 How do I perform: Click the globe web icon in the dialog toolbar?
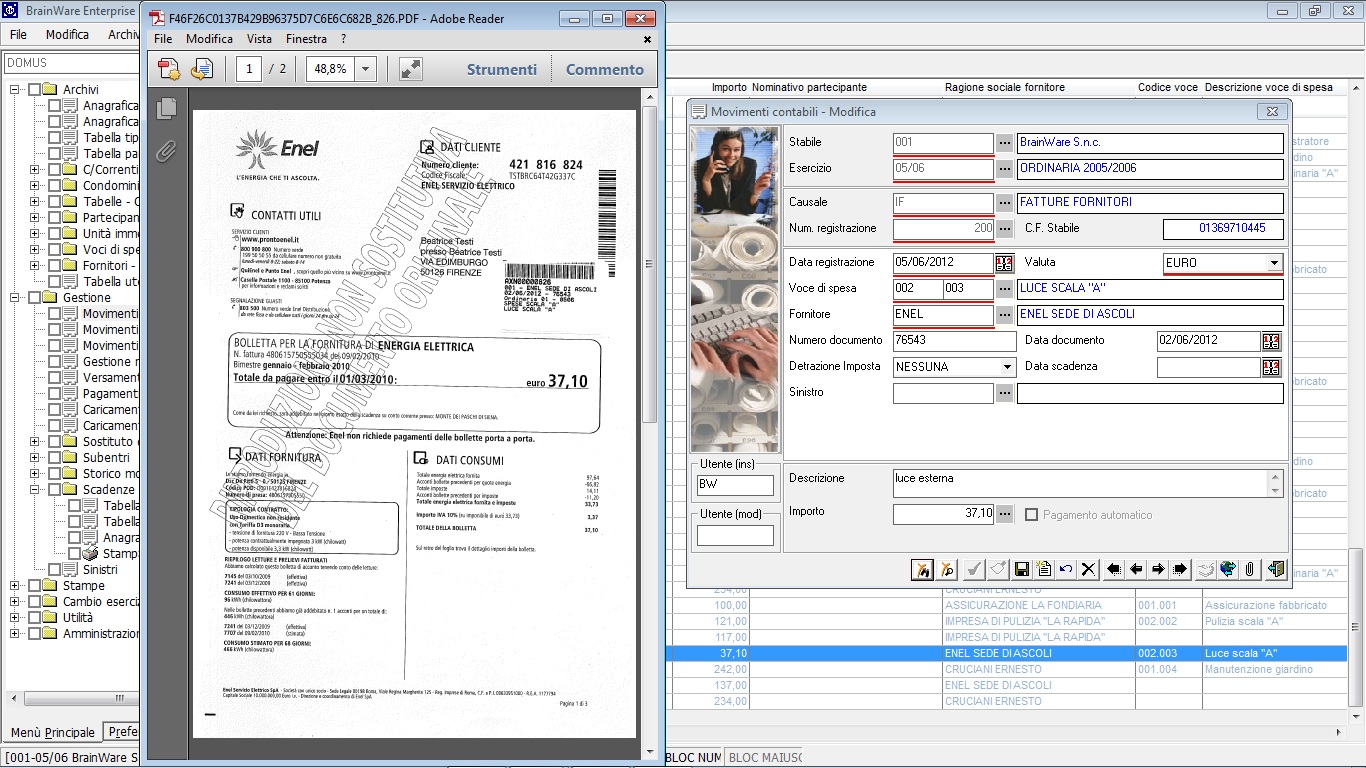click(x=1228, y=569)
